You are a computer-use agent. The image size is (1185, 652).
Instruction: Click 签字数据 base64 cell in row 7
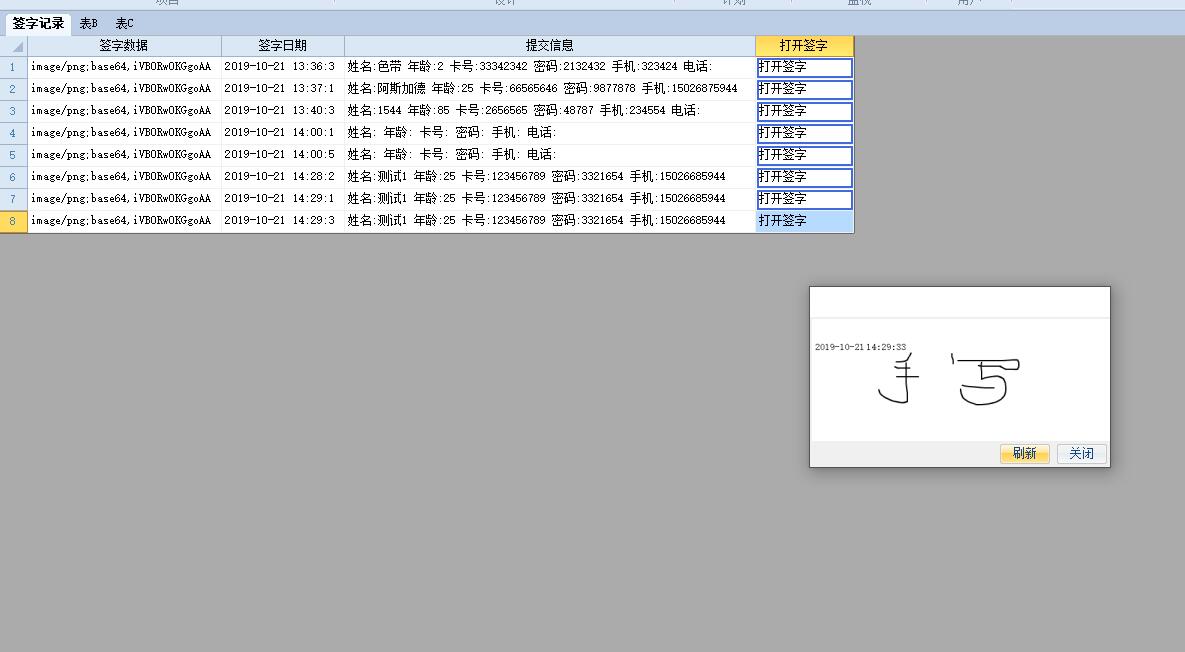pos(124,199)
